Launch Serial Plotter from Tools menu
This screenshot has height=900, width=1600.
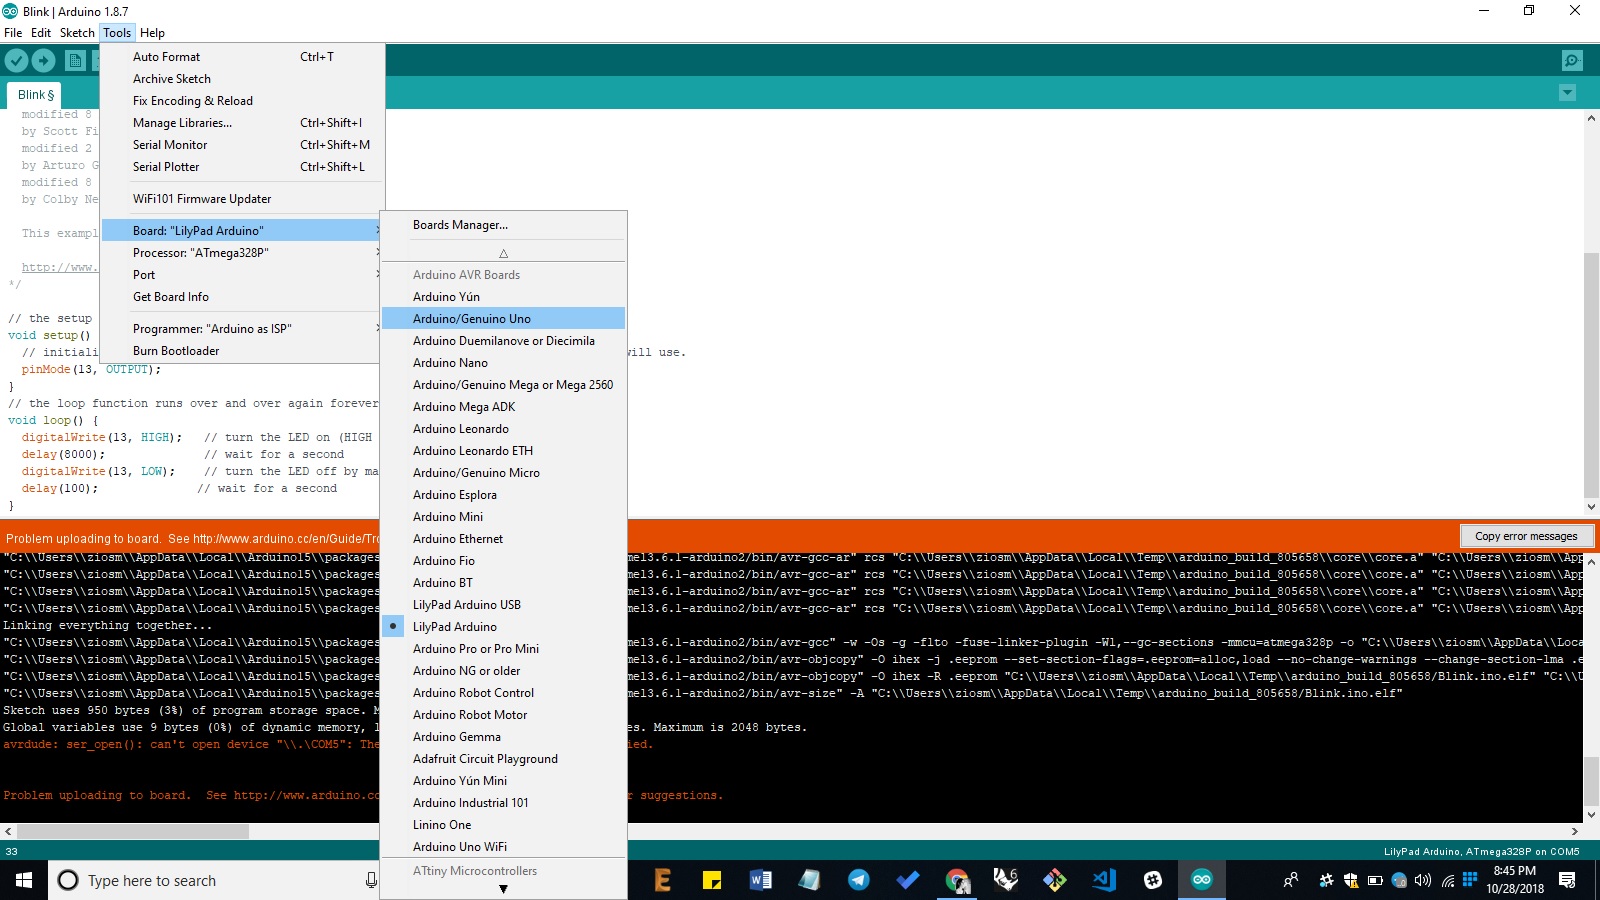click(x=243, y=167)
